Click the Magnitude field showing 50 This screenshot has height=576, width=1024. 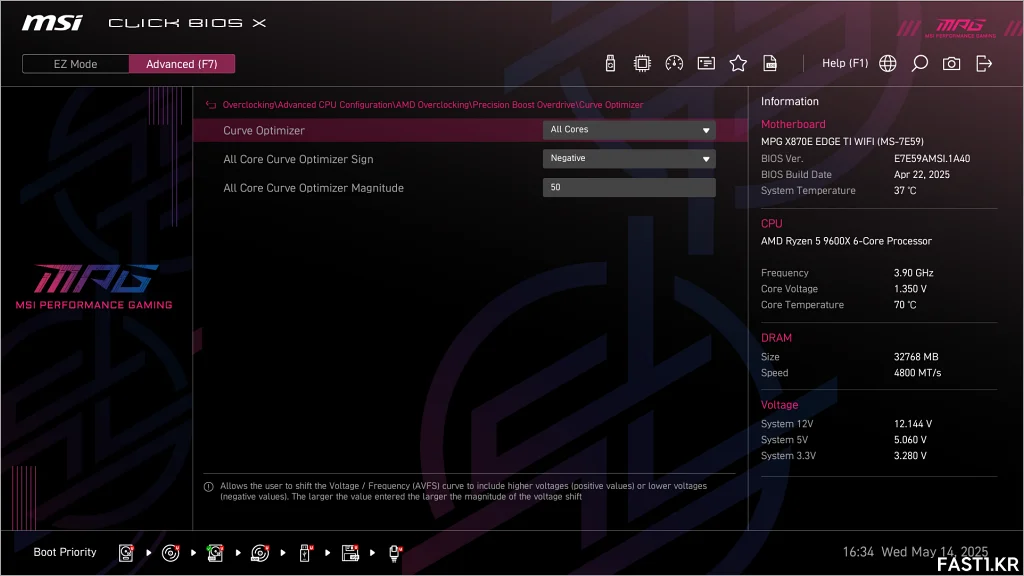[x=629, y=187]
